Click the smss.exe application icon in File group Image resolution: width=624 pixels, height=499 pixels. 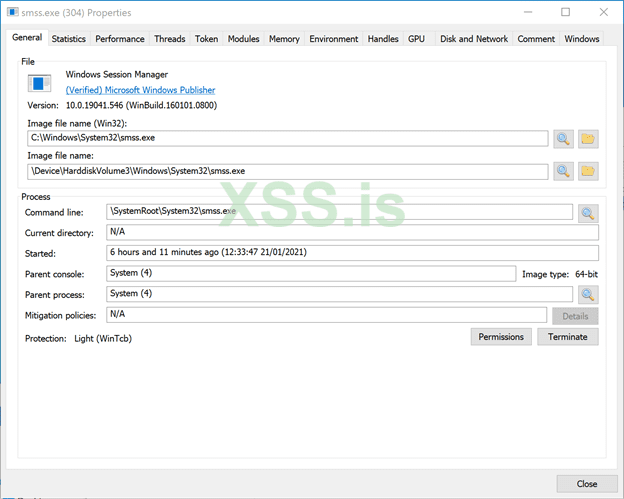pyautogui.click(x=39, y=84)
